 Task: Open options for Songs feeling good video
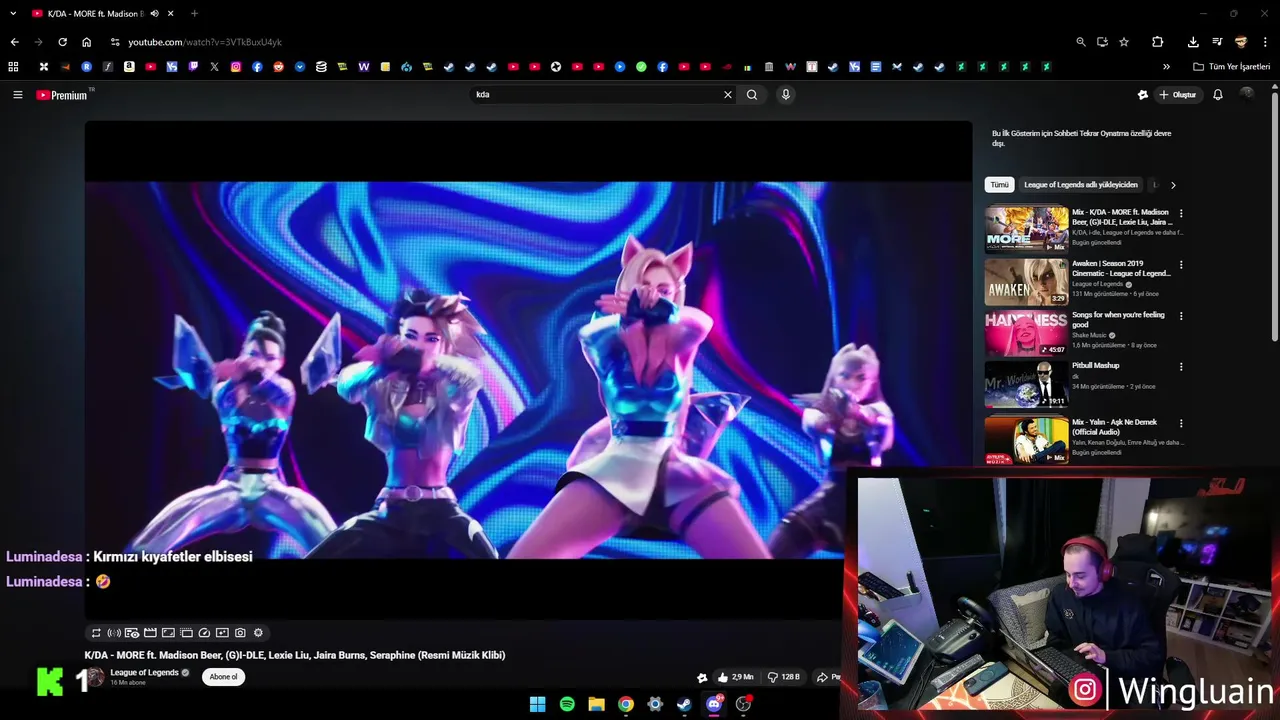1181,316
